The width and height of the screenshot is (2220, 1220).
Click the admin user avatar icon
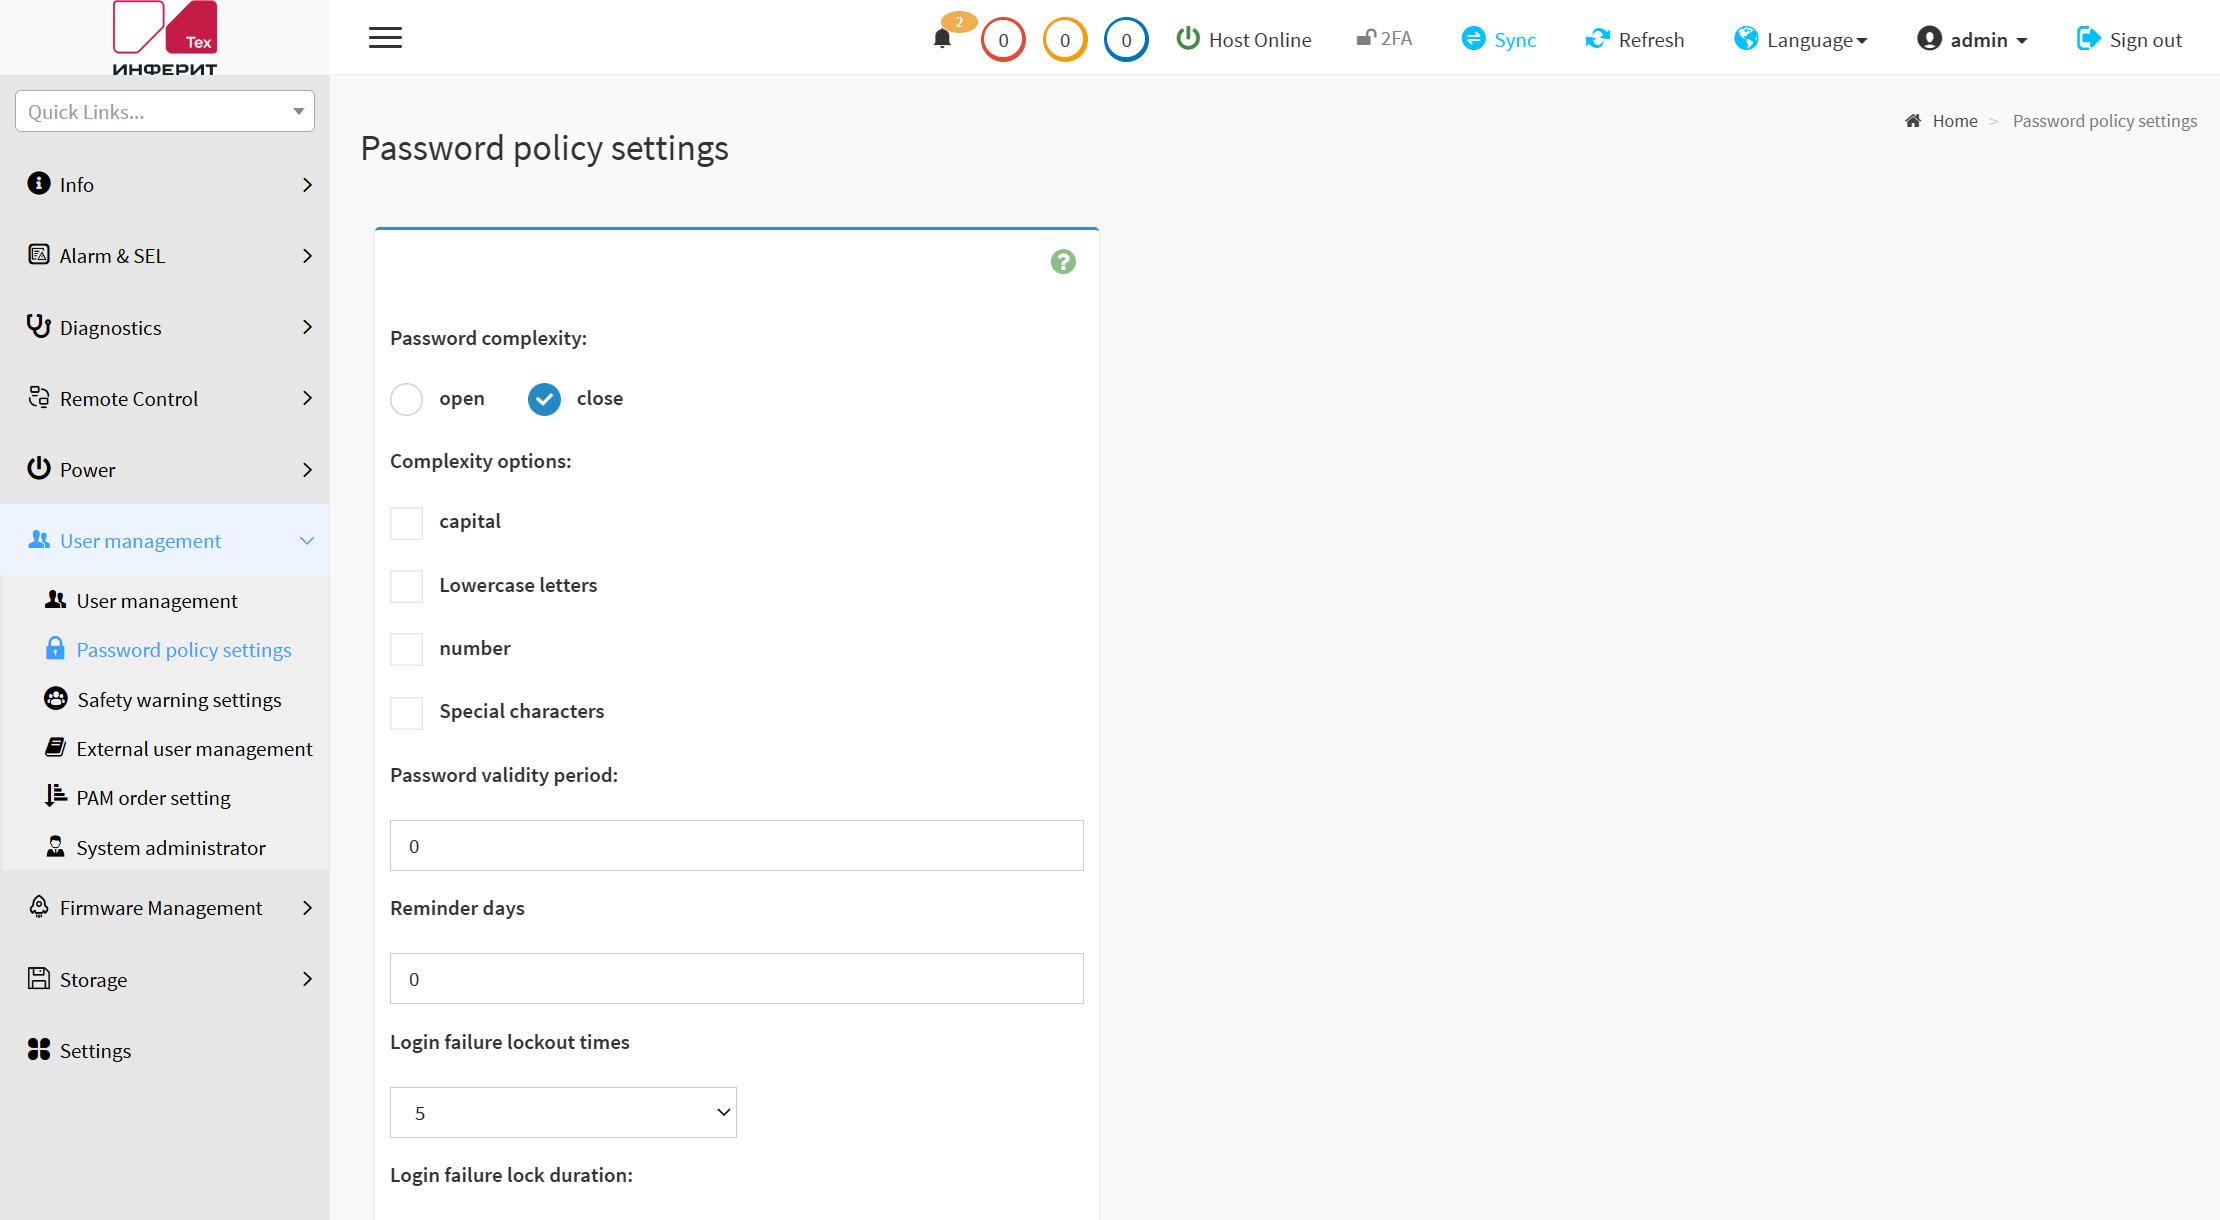coord(1929,39)
